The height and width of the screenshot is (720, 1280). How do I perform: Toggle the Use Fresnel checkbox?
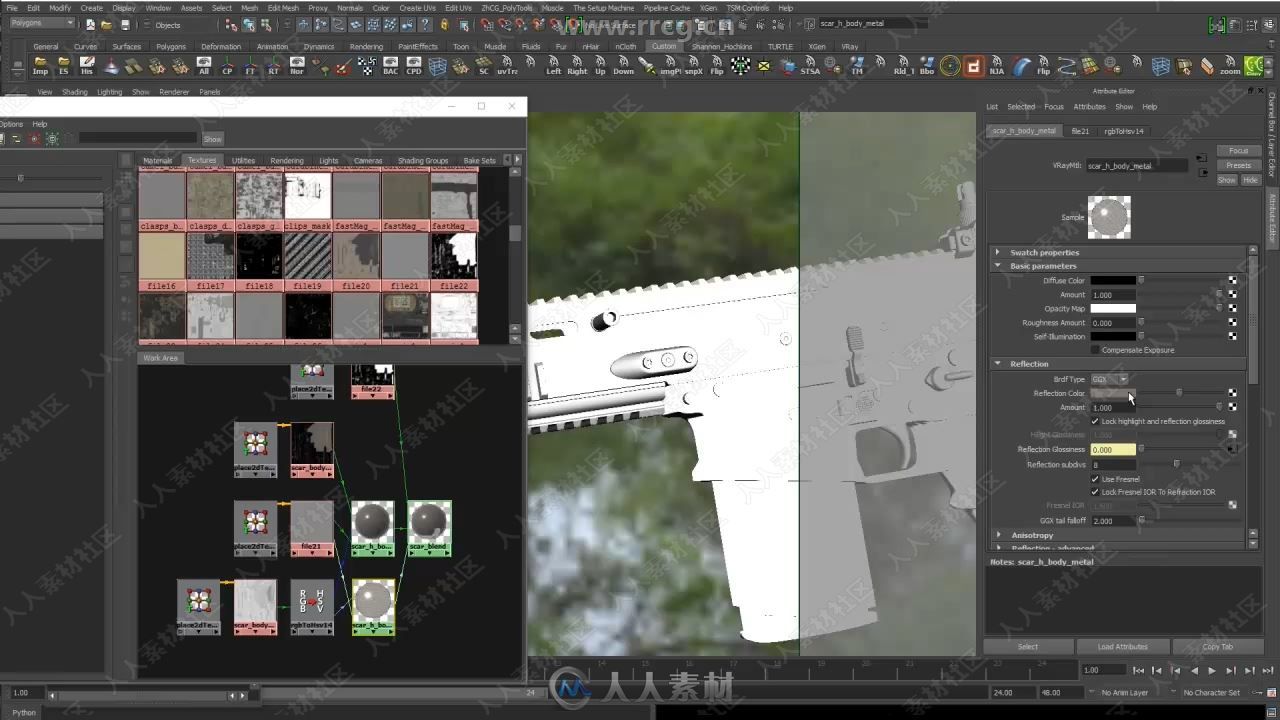pos(1095,479)
